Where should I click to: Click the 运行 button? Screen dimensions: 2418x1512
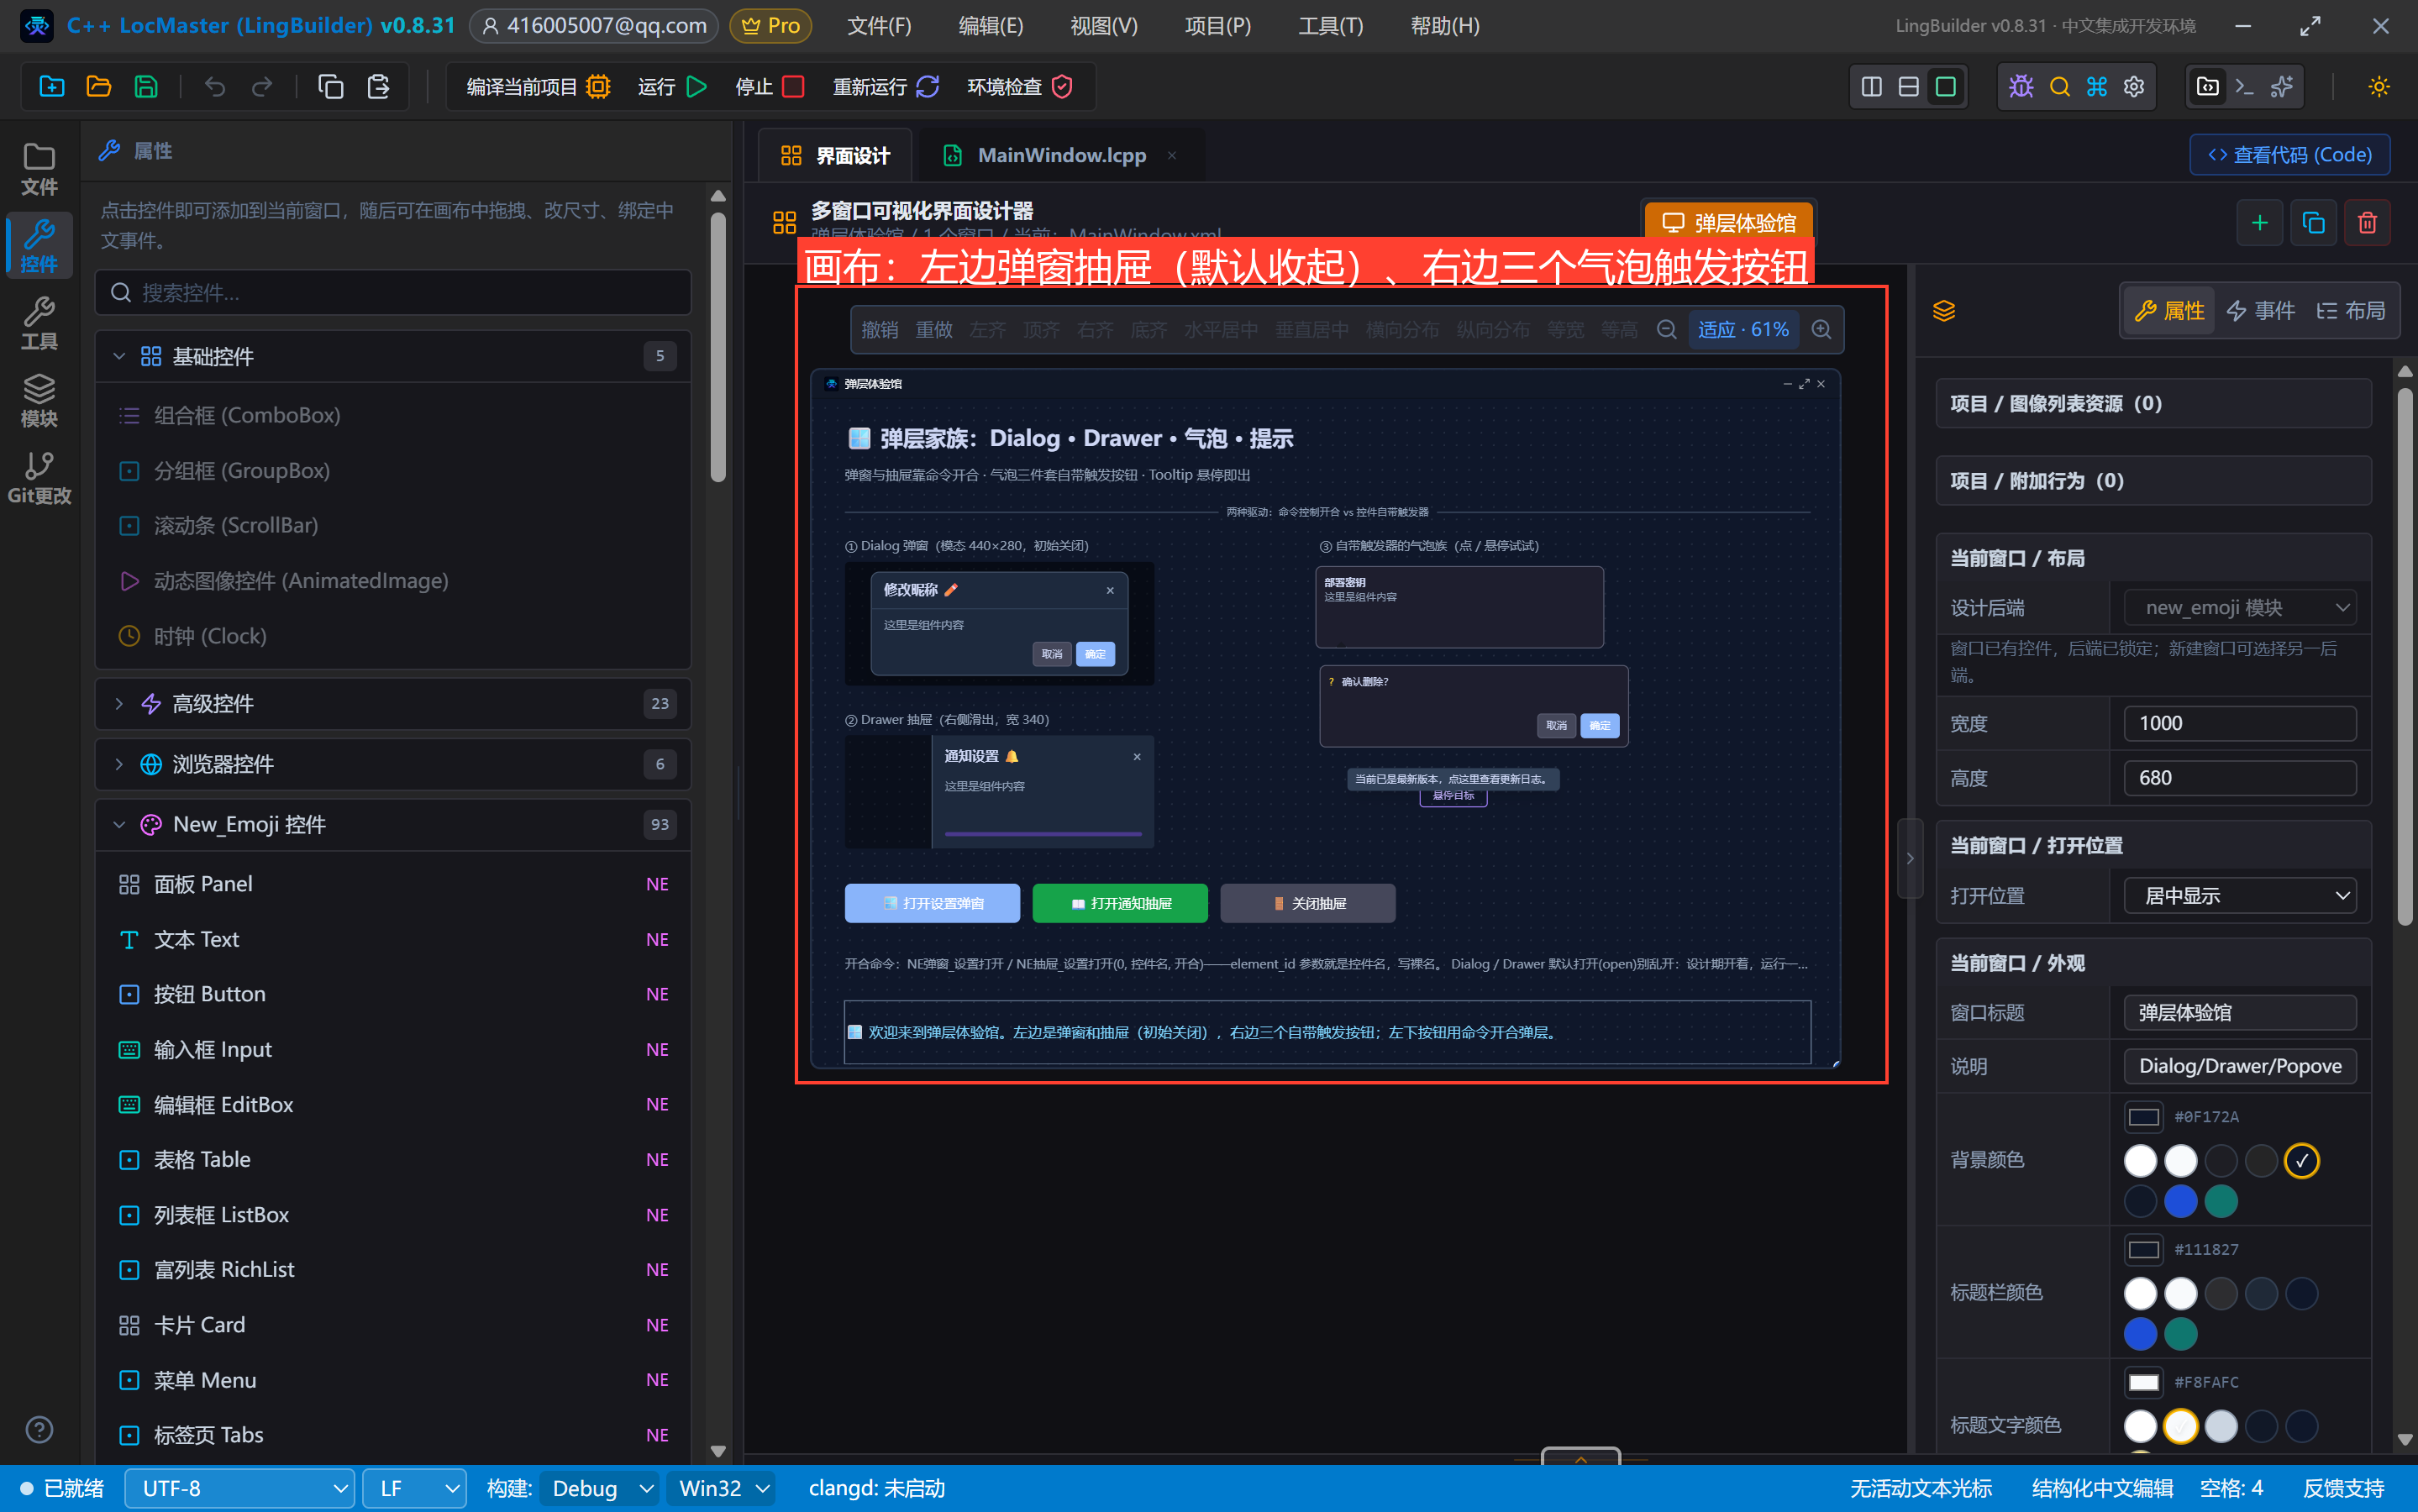tap(672, 87)
